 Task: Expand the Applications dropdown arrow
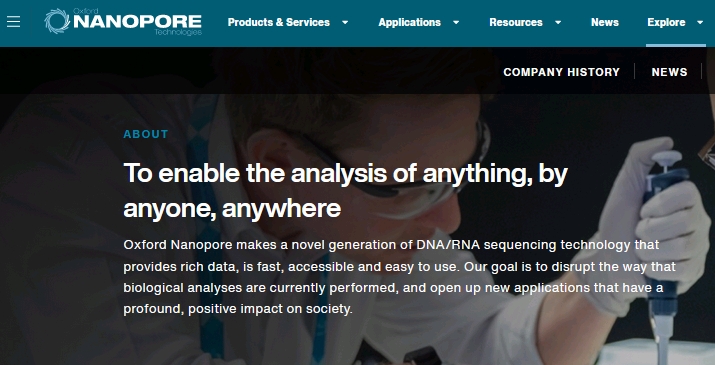(456, 22)
